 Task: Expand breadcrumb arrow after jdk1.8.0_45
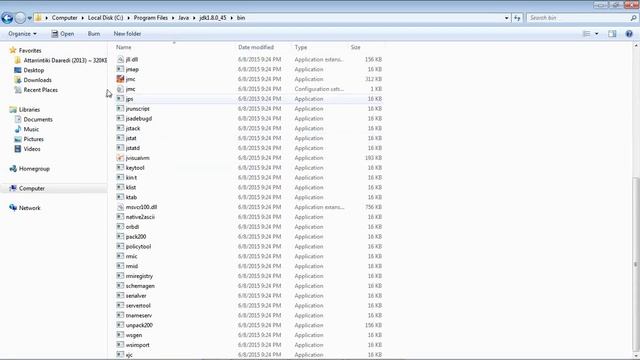click(231, 18)
